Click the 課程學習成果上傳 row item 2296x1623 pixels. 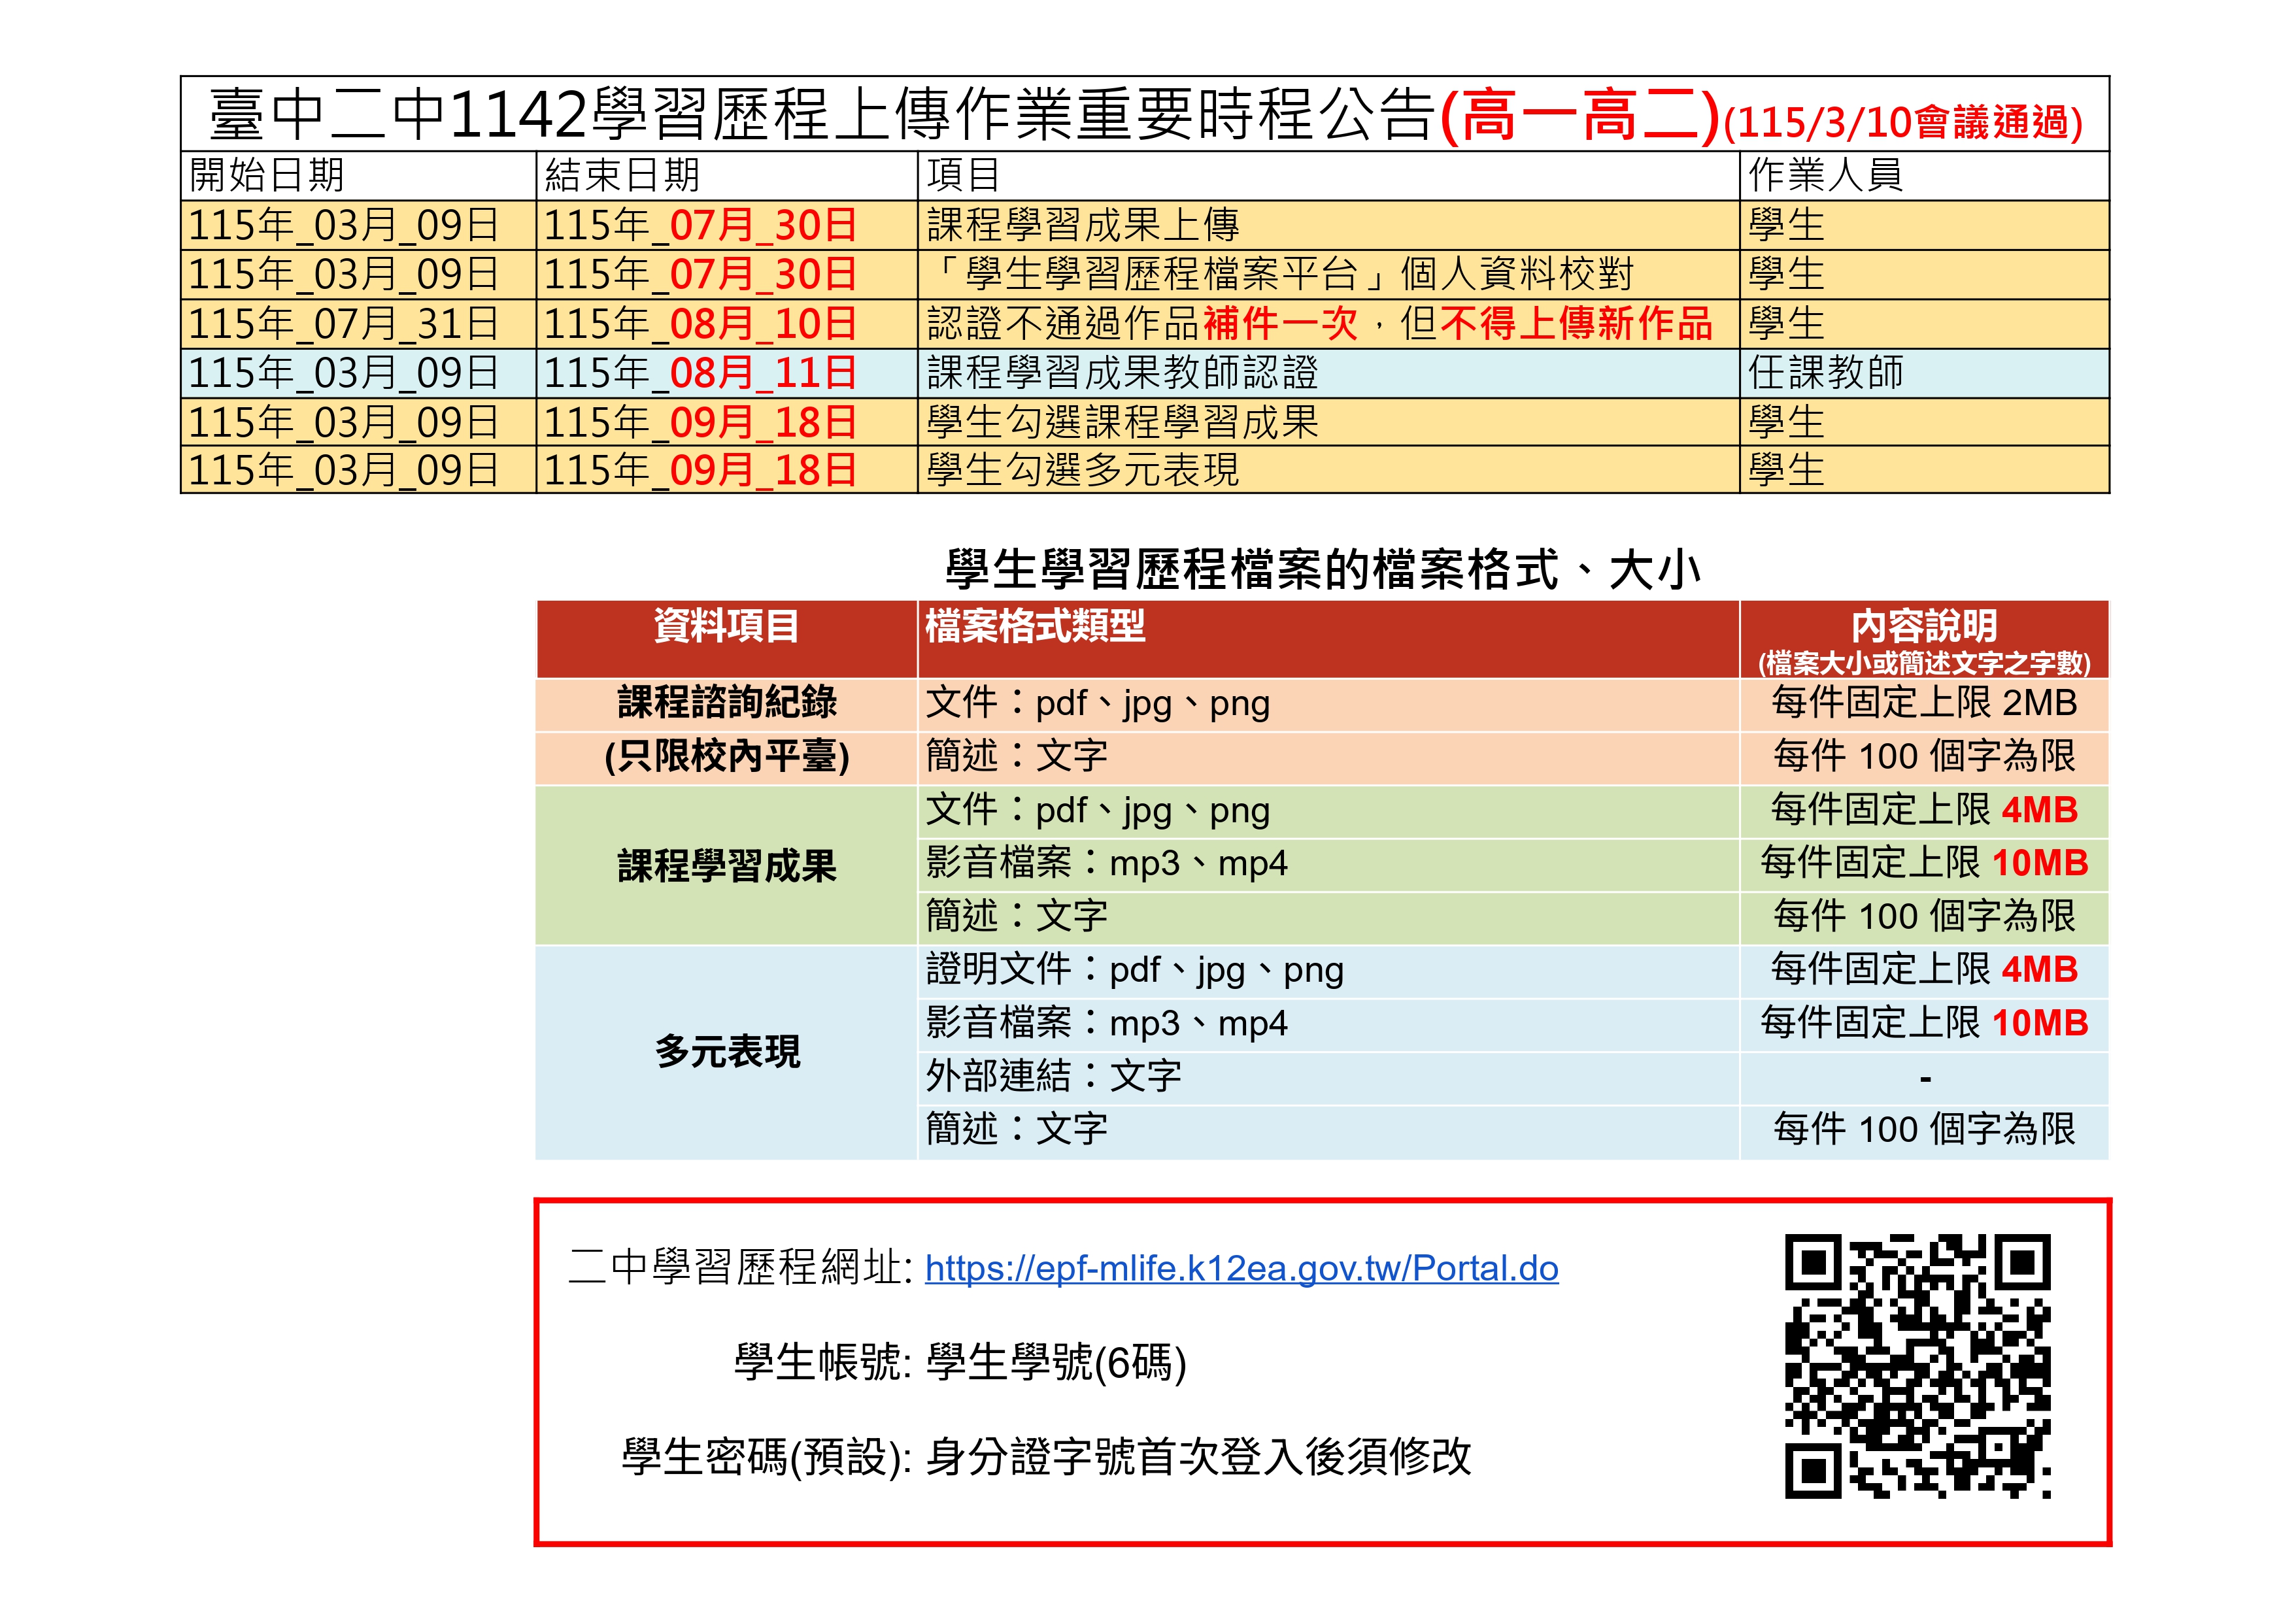point(1328,225)
